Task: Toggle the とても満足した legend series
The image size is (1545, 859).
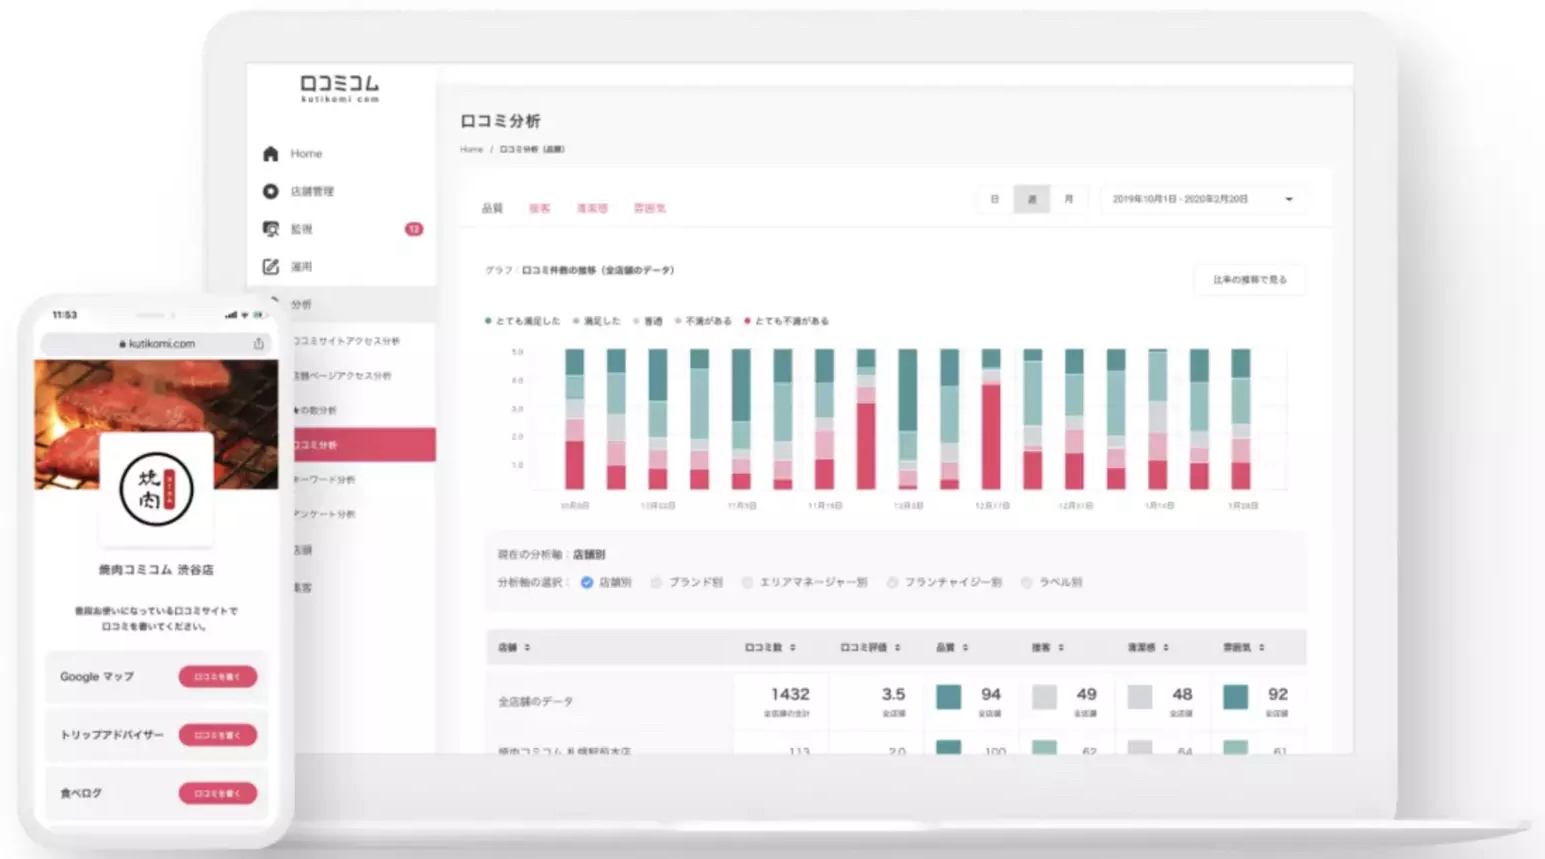Action: click(522, 321)
